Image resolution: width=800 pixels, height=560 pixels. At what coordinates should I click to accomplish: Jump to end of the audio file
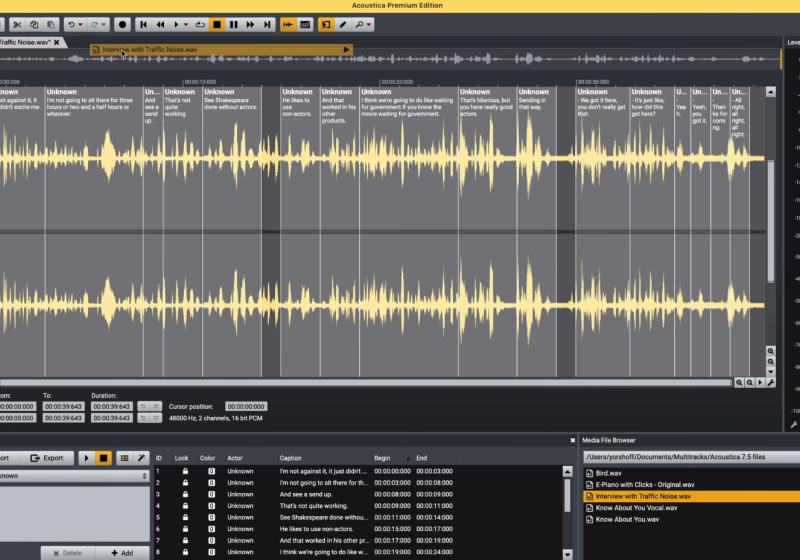(x=267, y=24)
